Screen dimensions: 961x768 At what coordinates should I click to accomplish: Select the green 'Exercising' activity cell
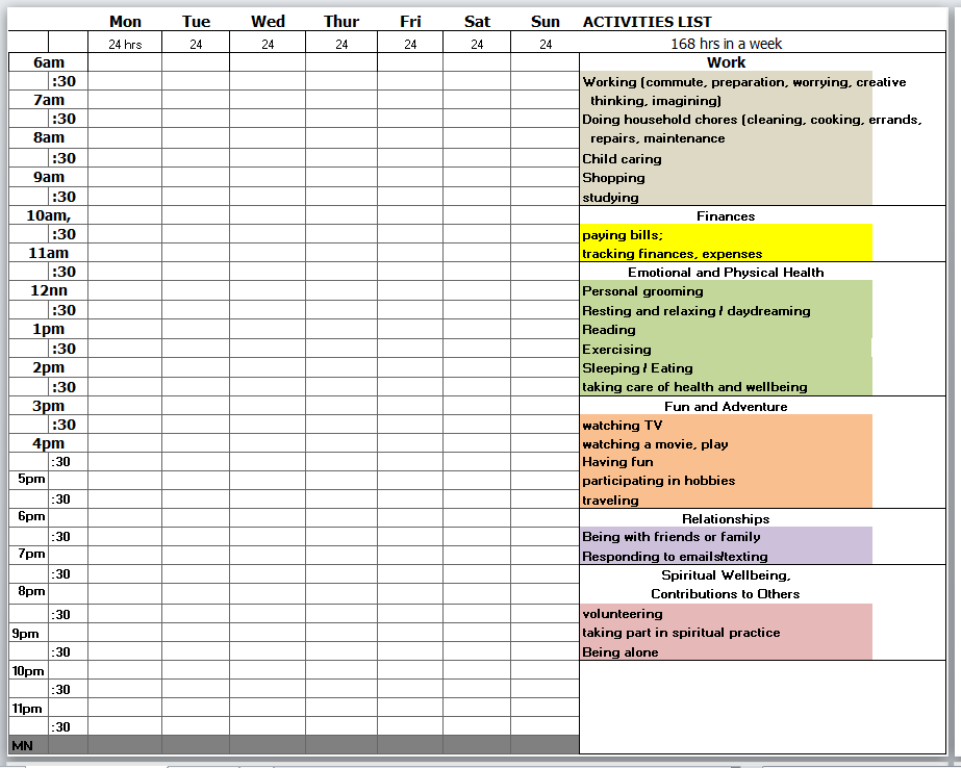click(x=617, y=349)
